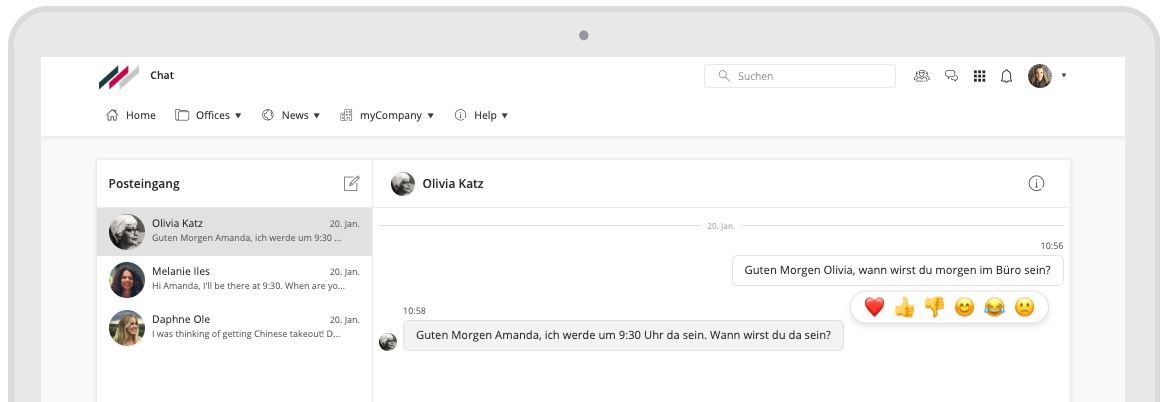Click the folder icon beside Offices
Image resolution: width=1166 pixels, height=402 pixels.
click(x=181, y=115)
